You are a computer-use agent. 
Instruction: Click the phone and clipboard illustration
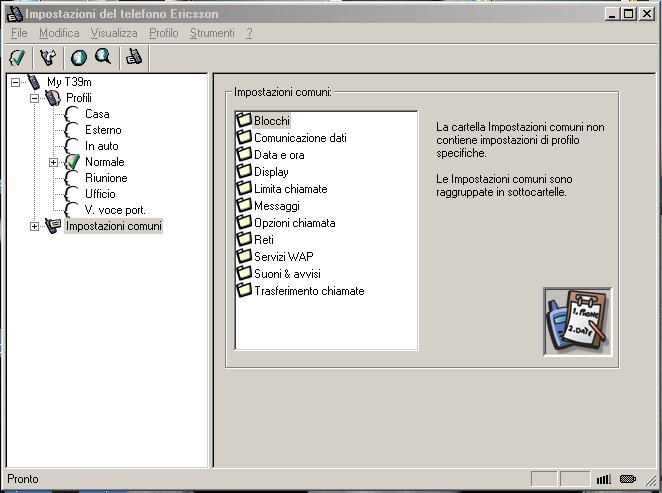[578, 322]
